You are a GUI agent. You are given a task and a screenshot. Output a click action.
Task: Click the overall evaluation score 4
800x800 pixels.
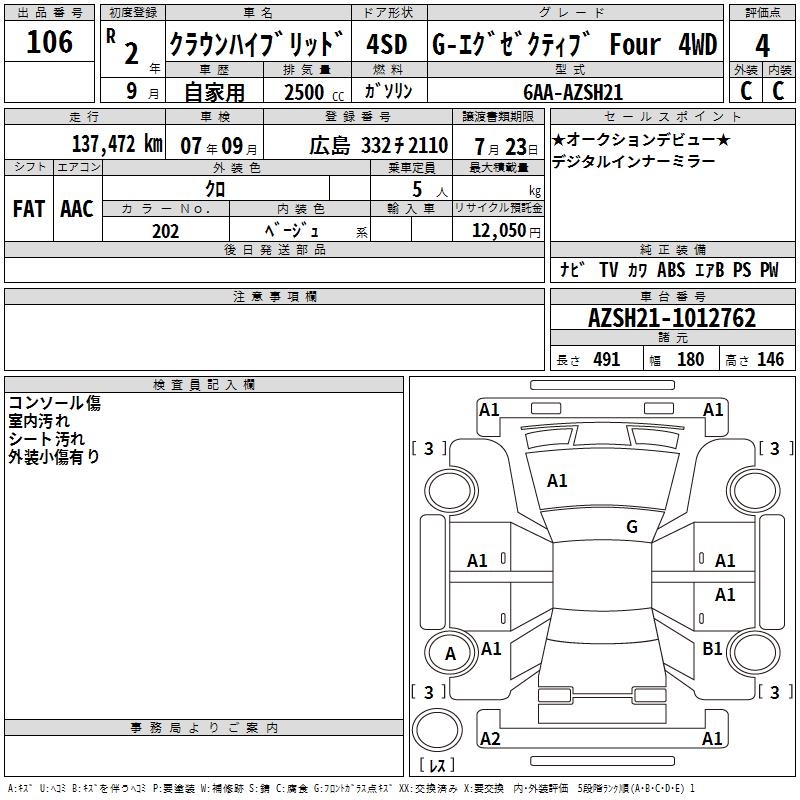pos(762,46)
